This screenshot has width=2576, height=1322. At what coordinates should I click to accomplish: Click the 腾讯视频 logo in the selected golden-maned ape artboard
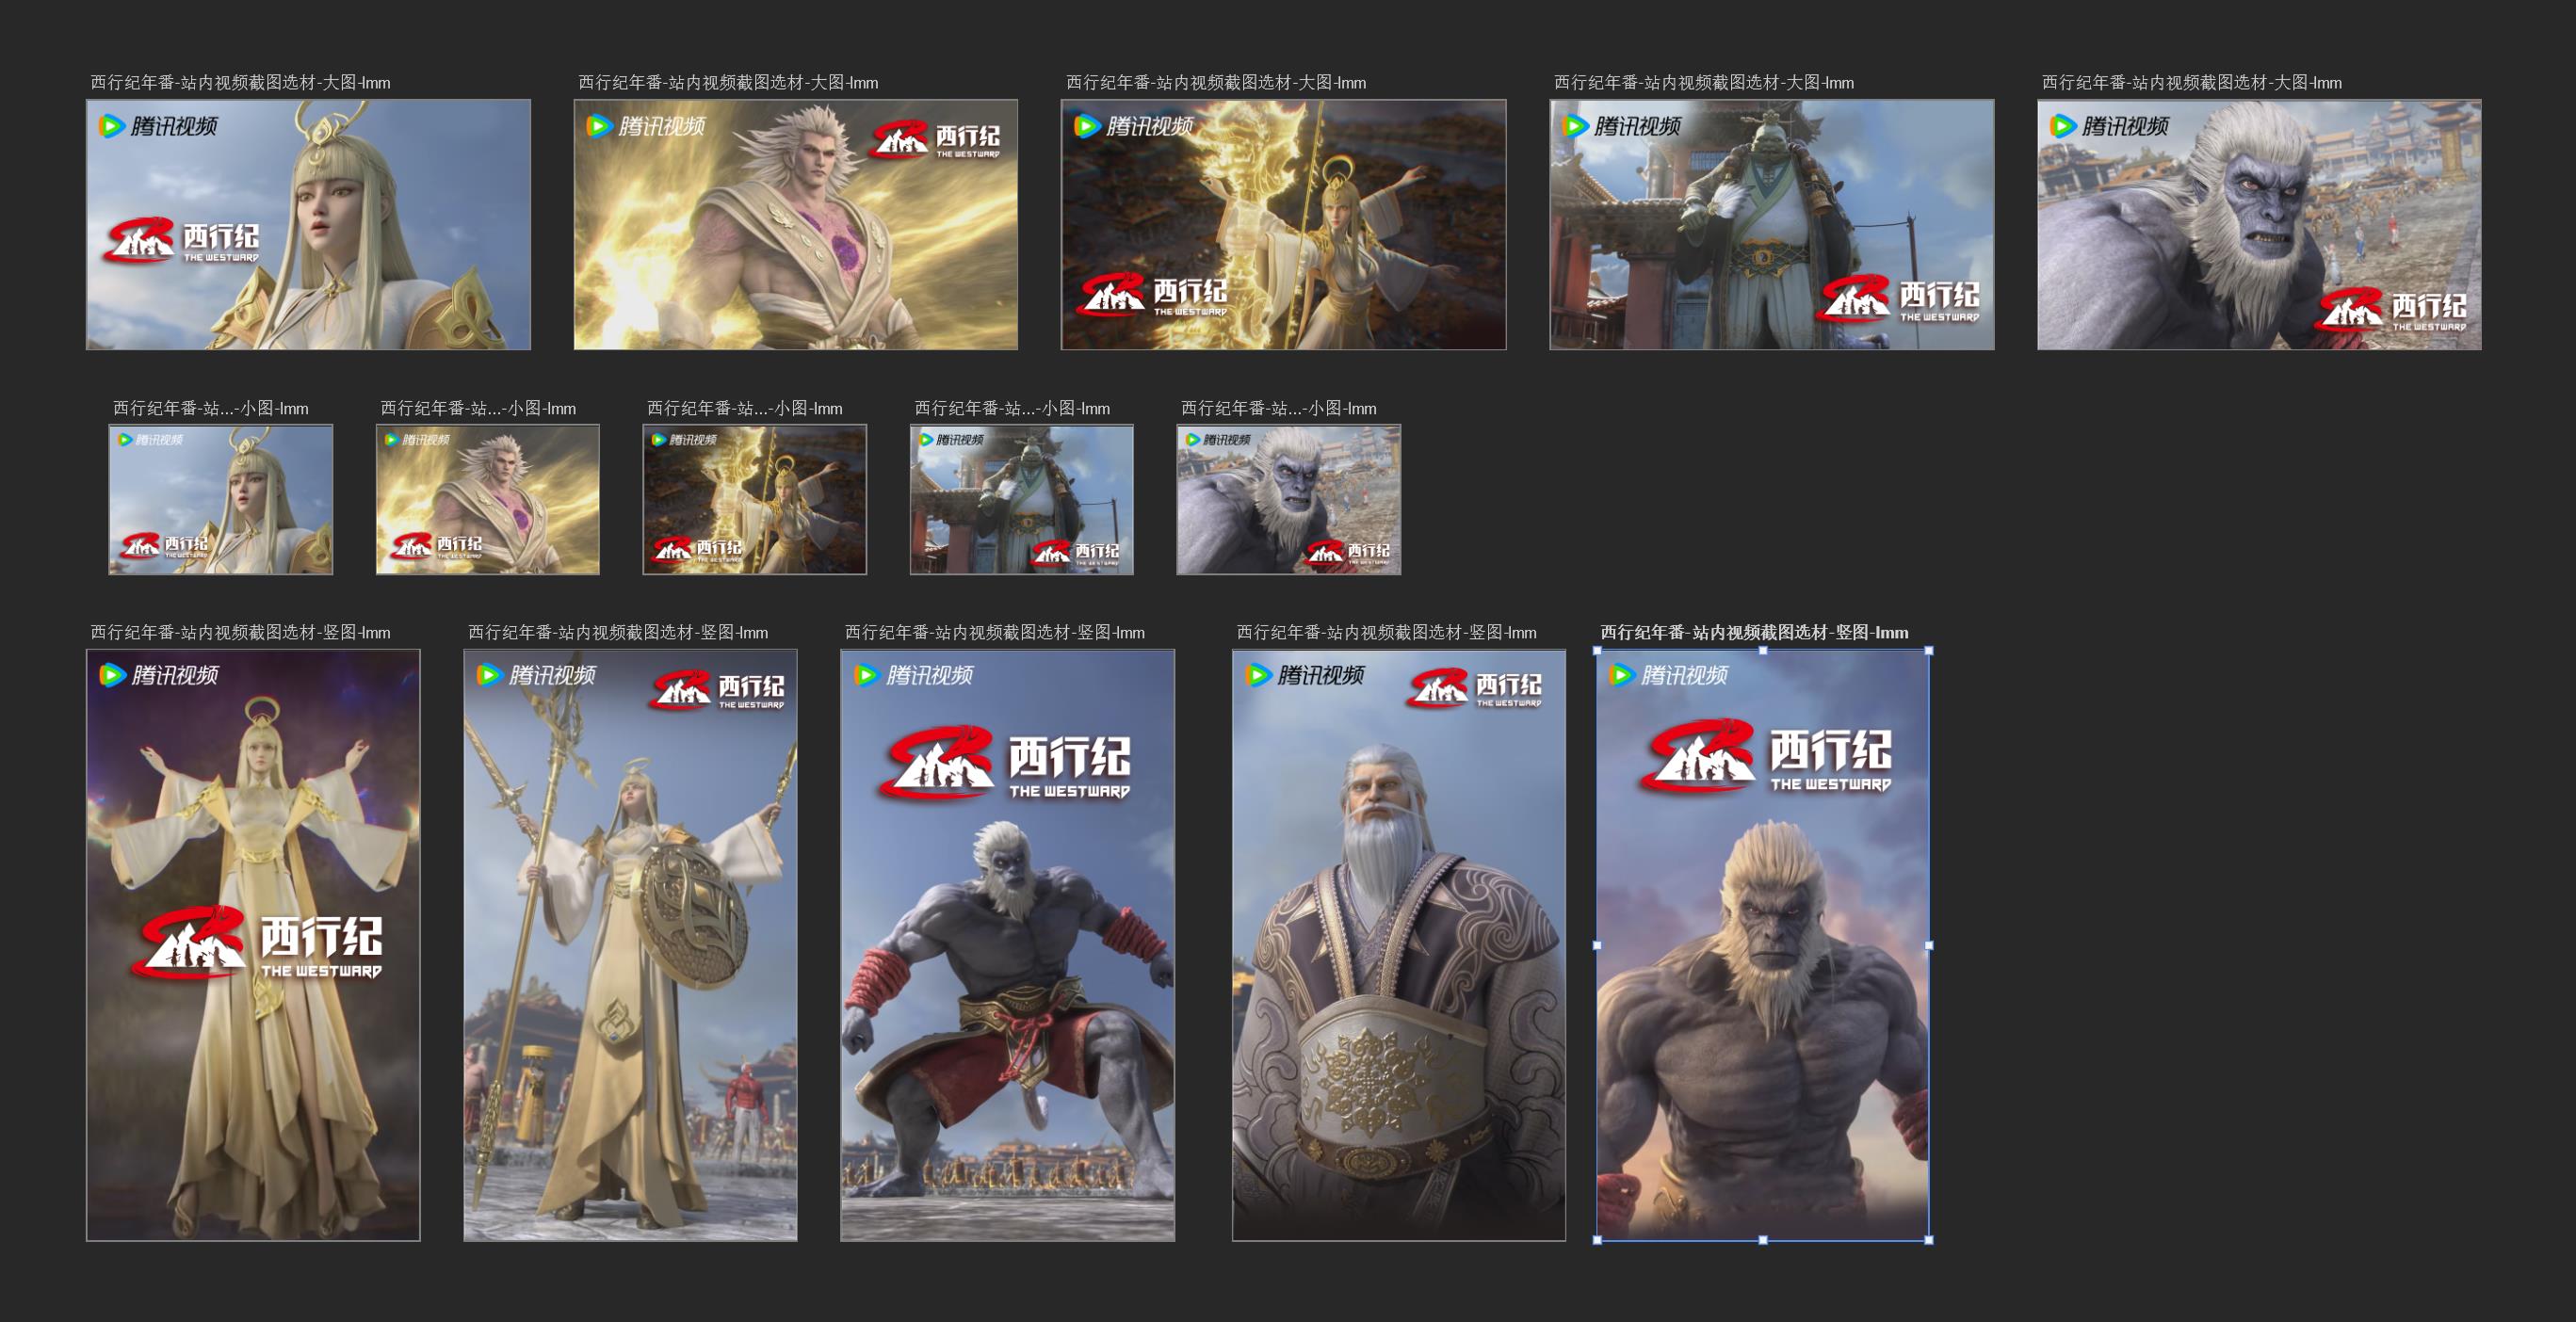[1668, 675]
